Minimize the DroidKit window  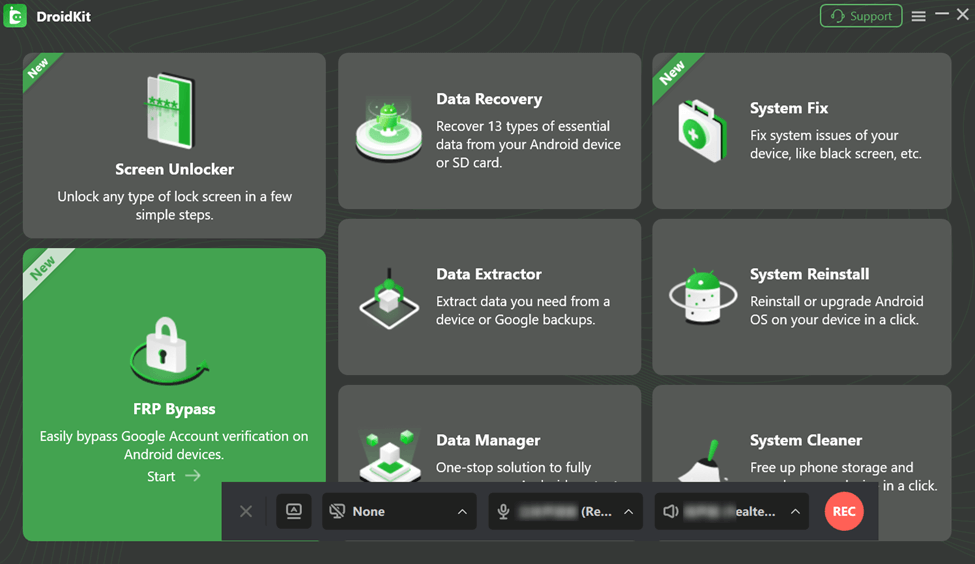(x=942, y=14)
